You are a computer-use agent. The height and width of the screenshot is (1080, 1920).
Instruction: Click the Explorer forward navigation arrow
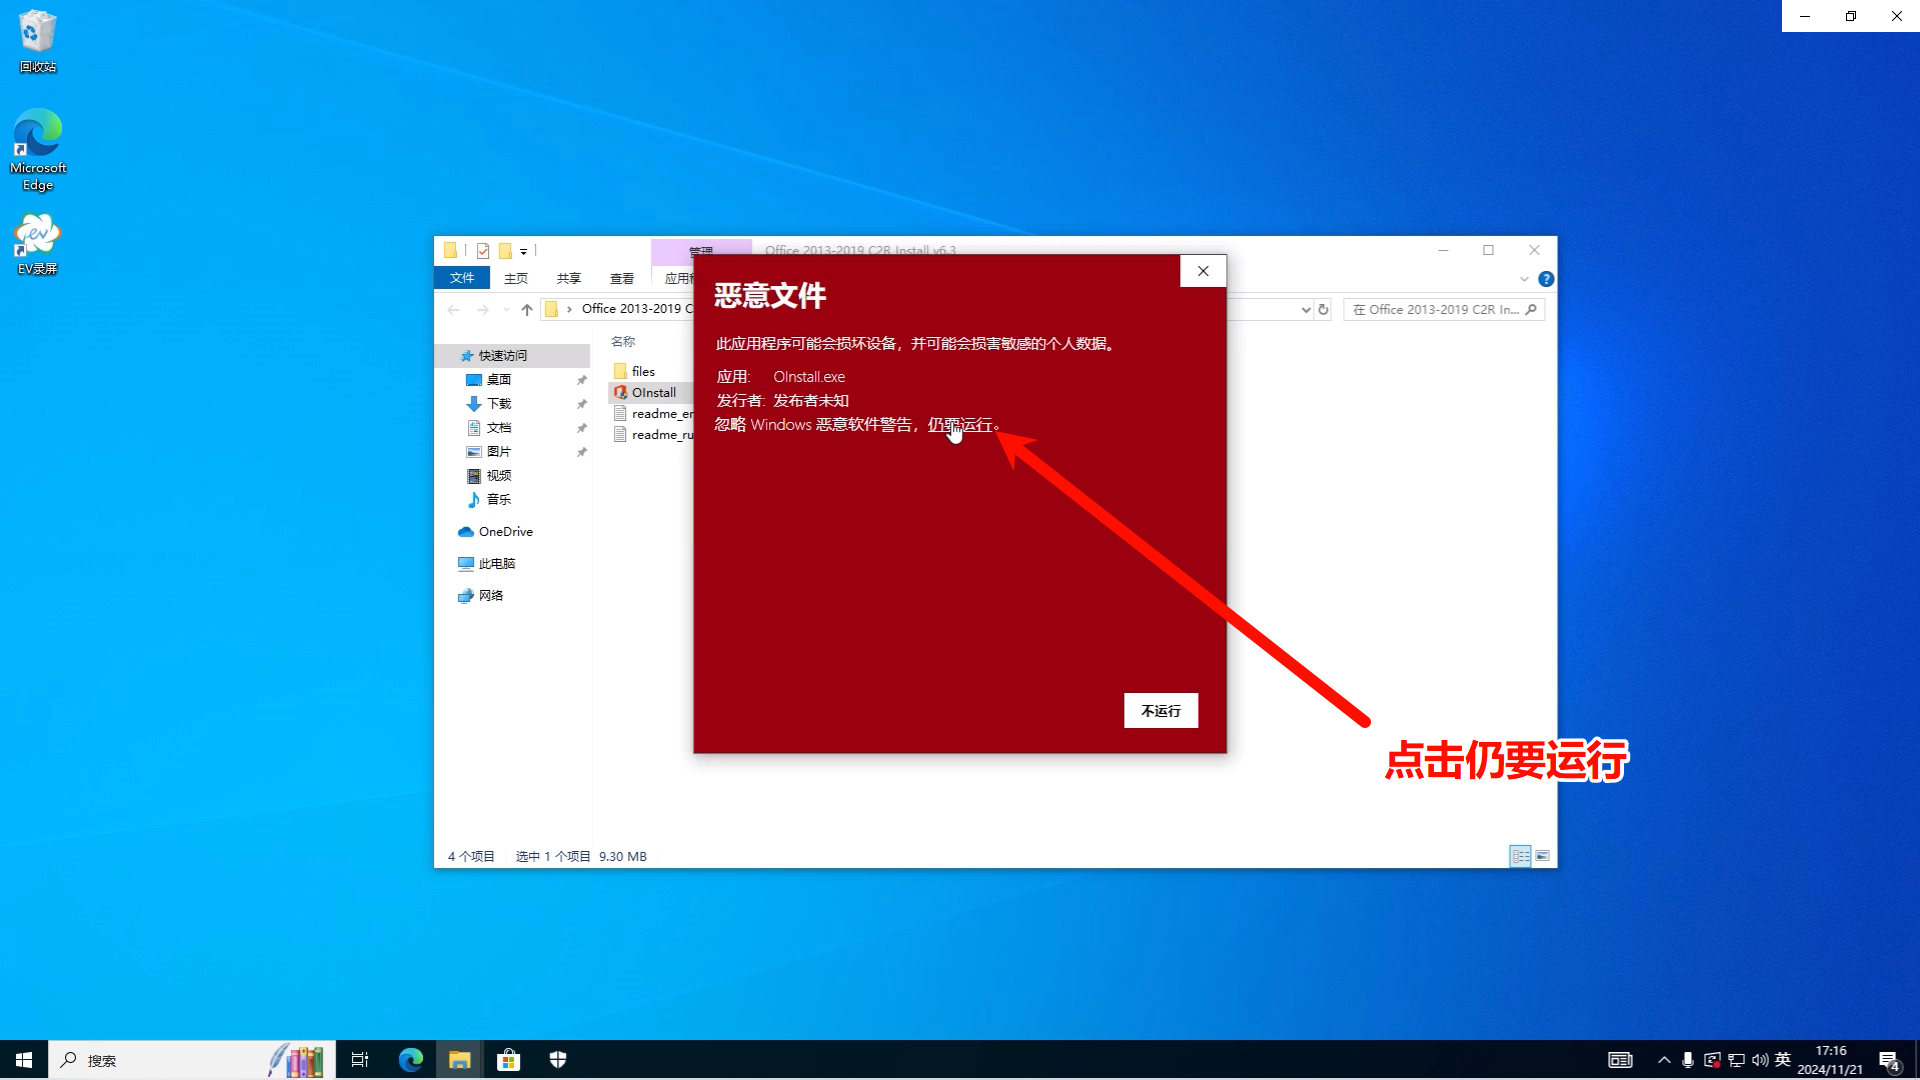coord(483,310)
